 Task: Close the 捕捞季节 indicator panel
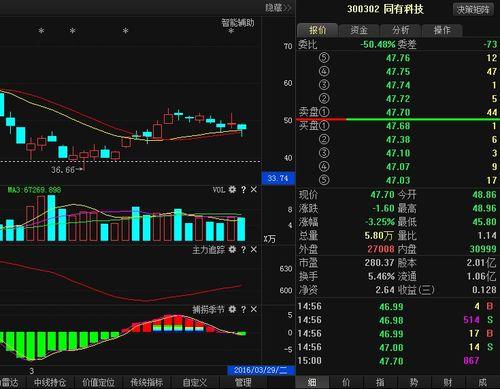click(x=254, y=309)
